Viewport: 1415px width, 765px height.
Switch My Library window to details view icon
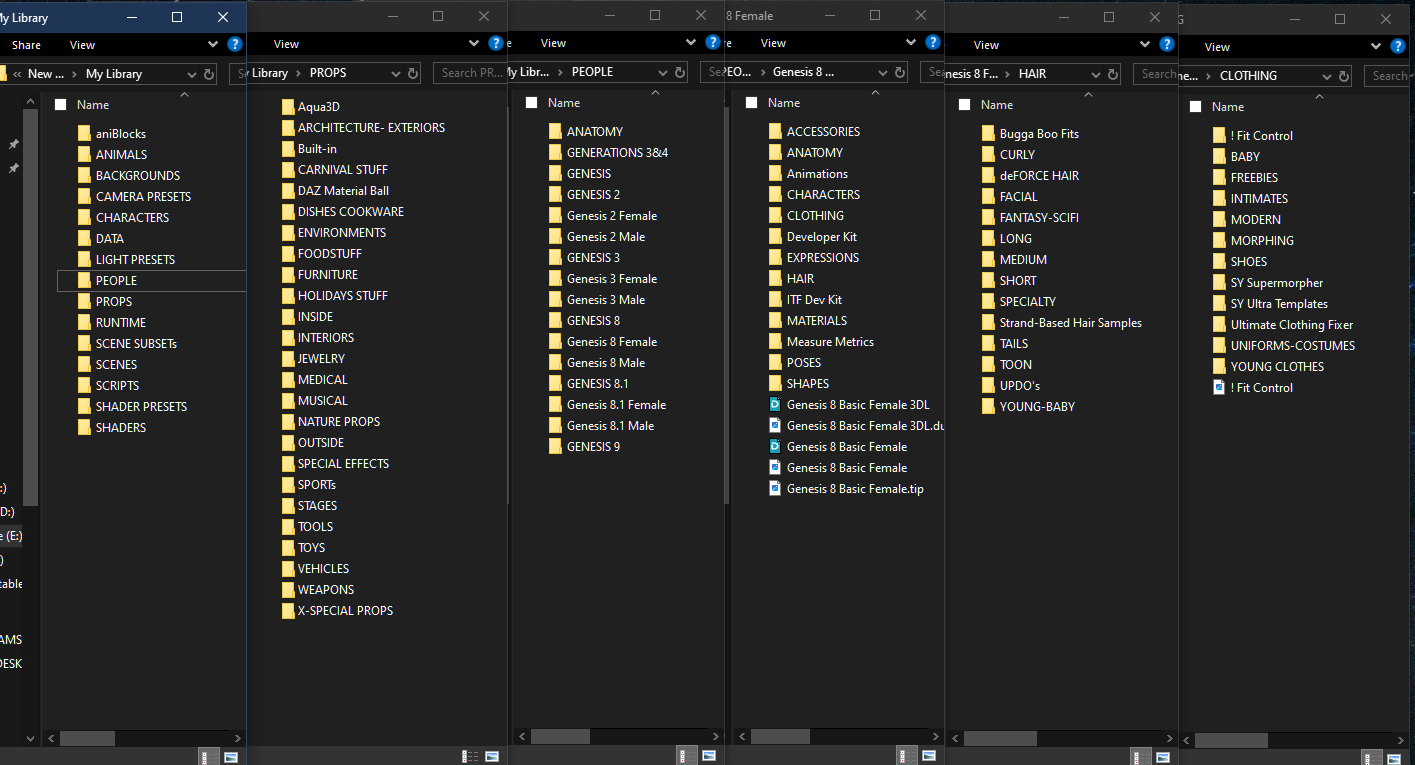(x=209, y=757)
